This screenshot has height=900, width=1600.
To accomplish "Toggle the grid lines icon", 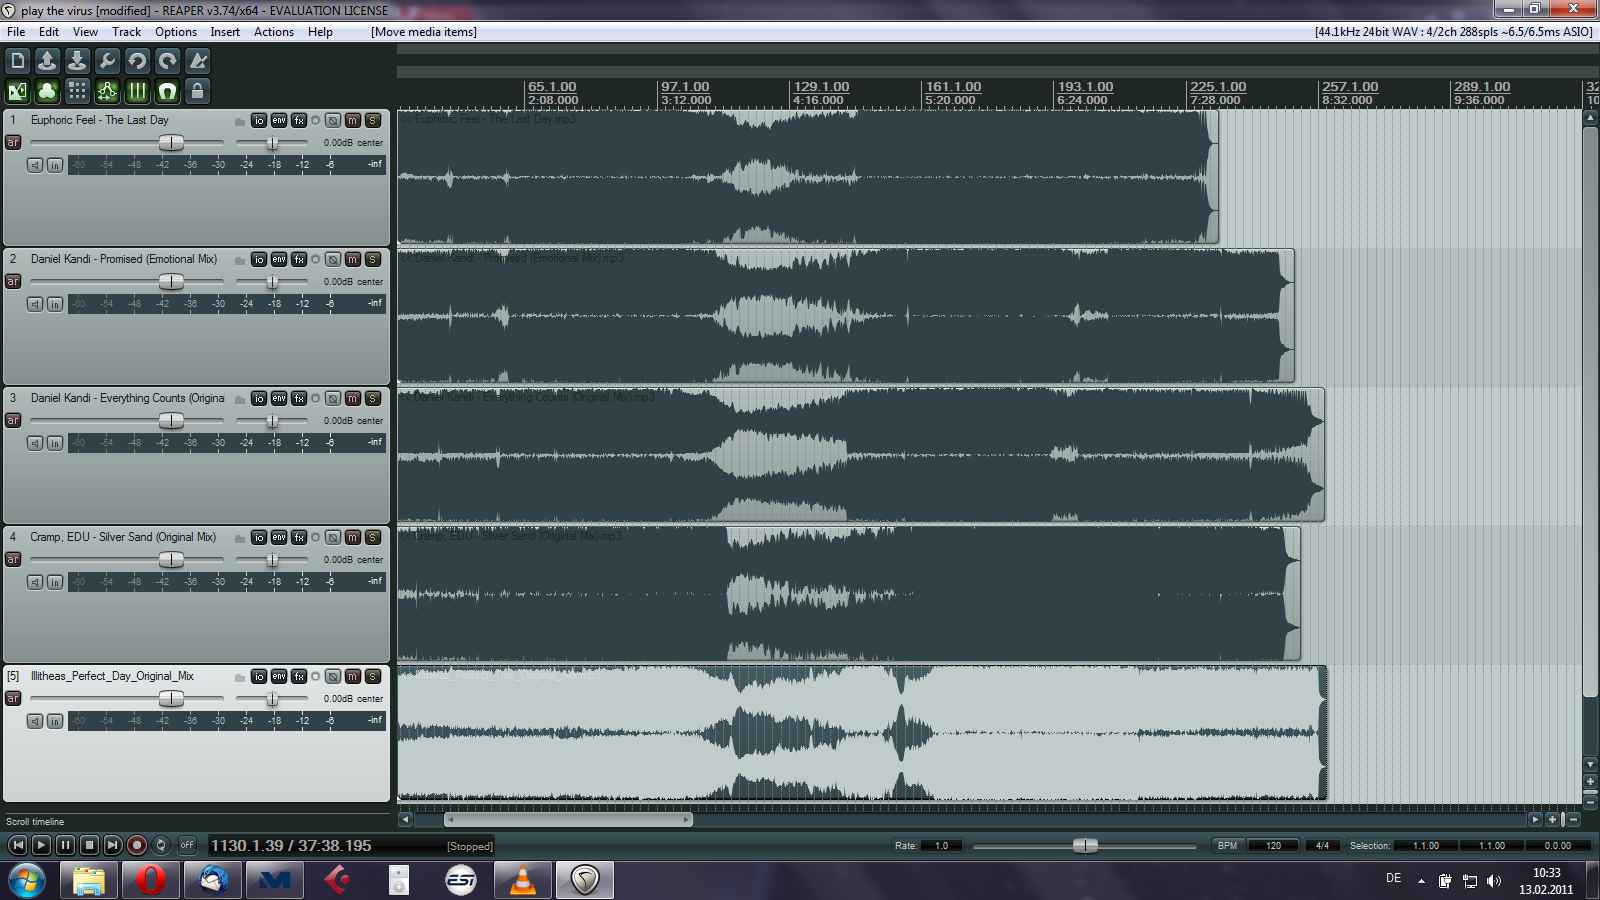I will tap(137, 92).
